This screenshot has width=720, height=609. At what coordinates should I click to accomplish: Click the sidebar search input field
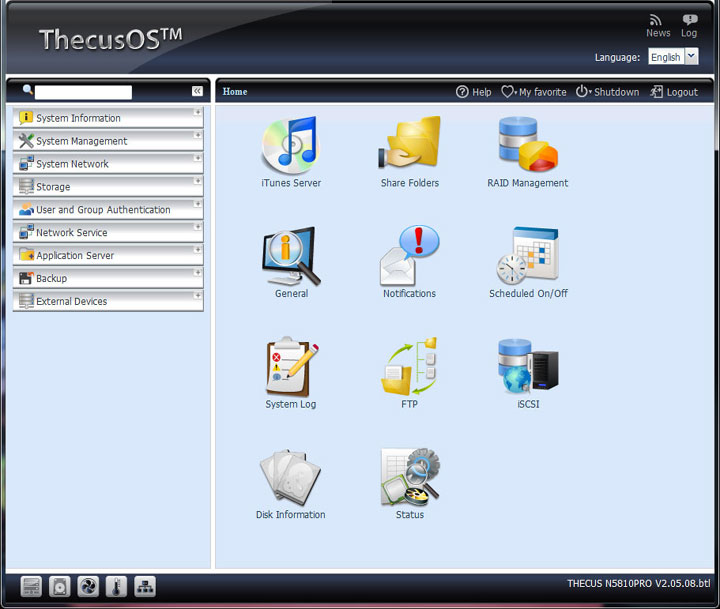[83, 92]
